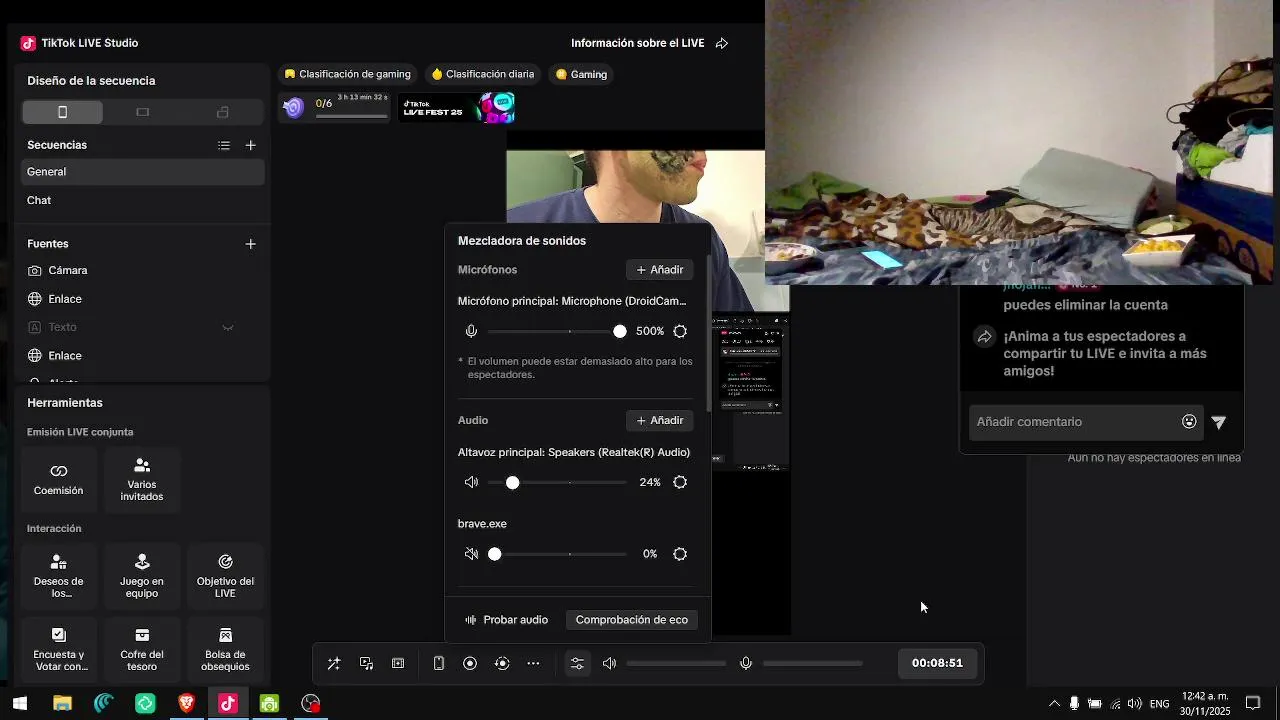Open the Brave browser on taskbar
The image size is (1280, 720).
tap(186, 704)
